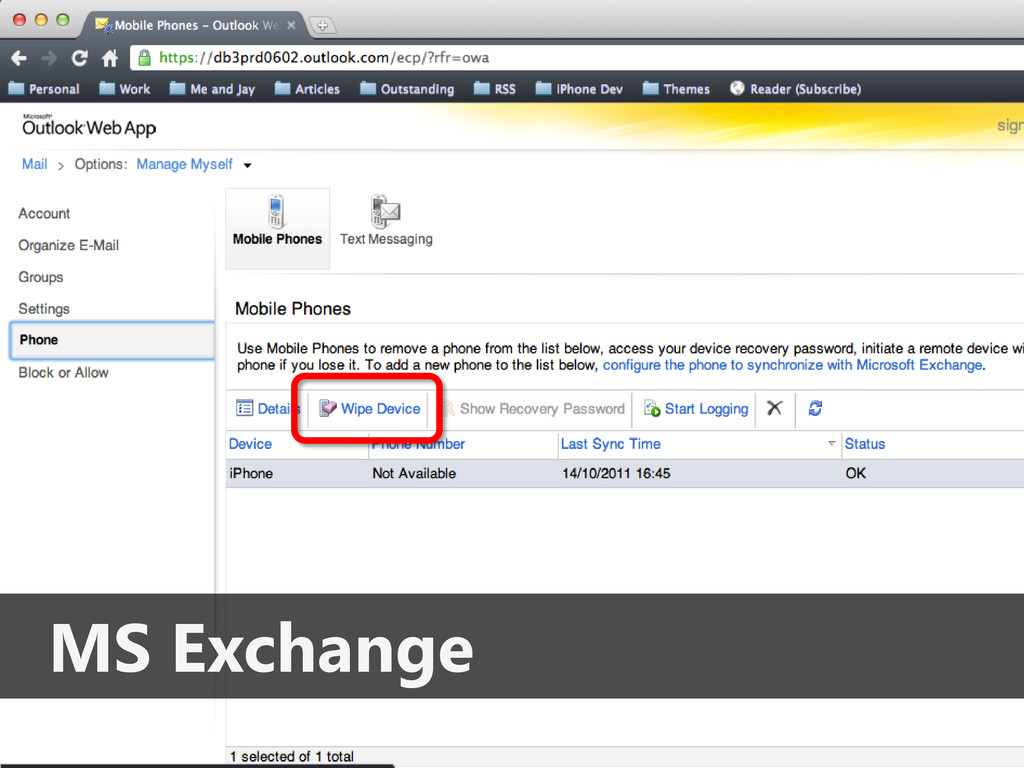
Task: Go to browser home page icon
Action: click(110, 58)
